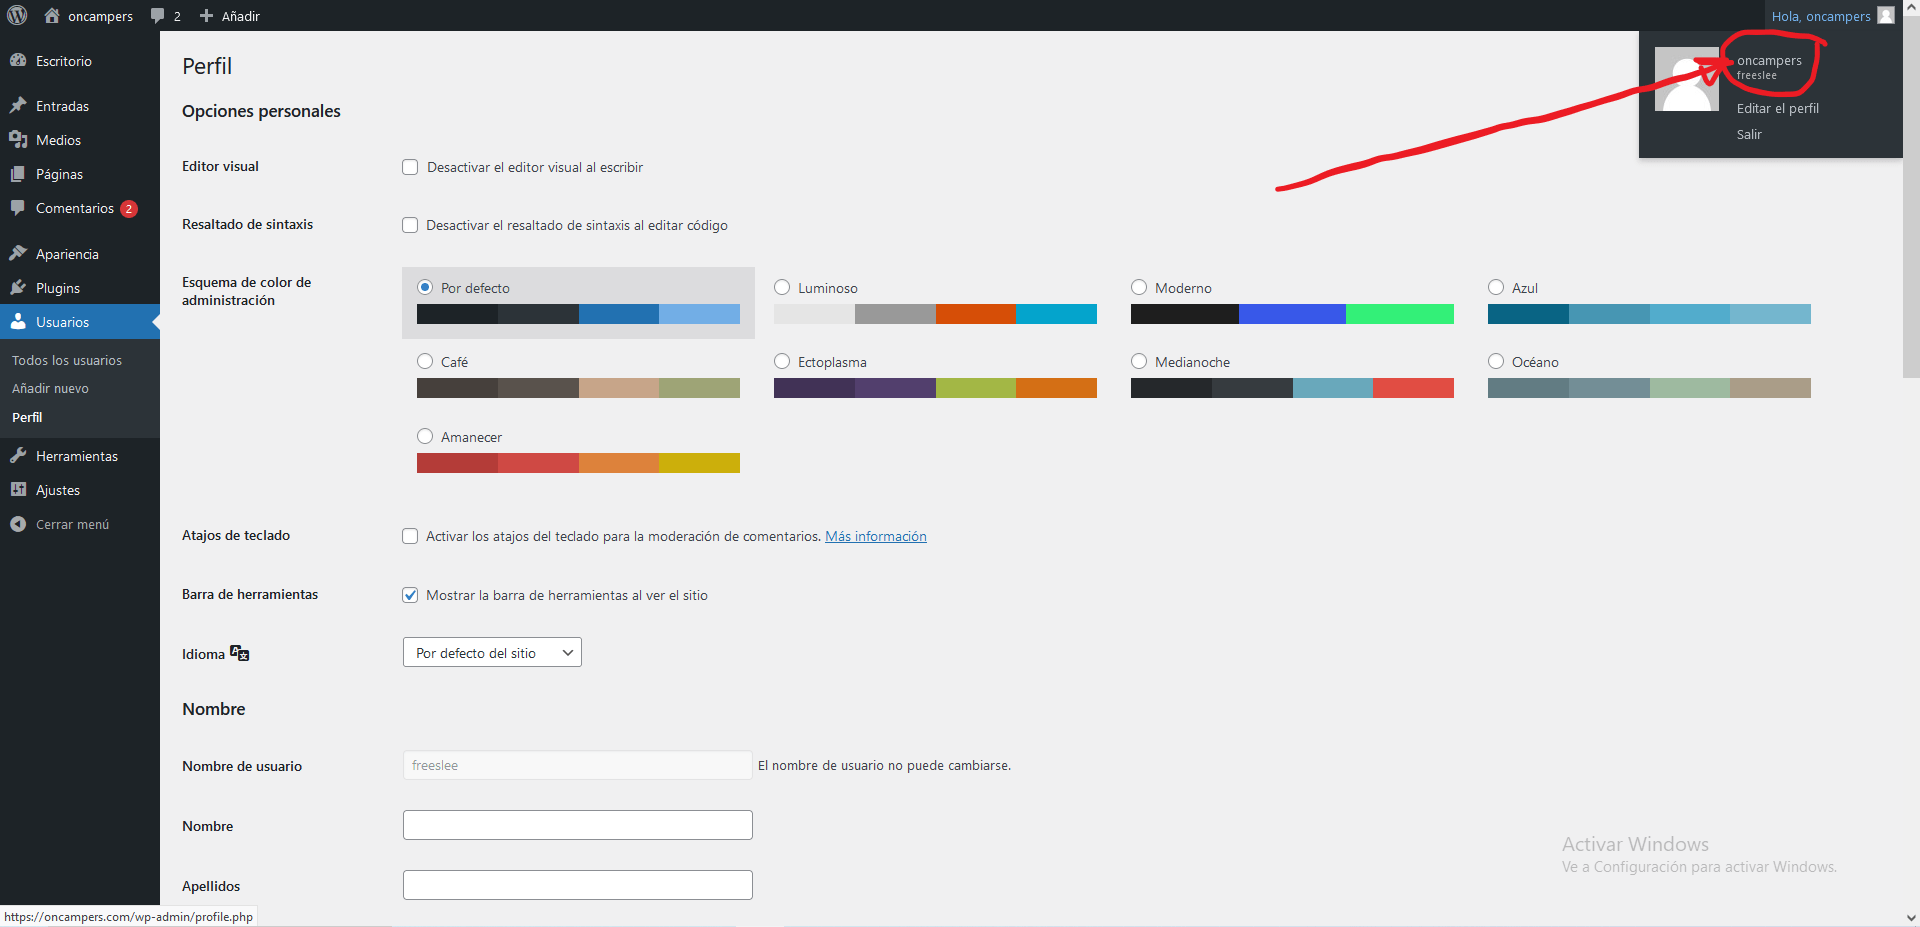Open the Perfil submenu item

pos(27,417)
